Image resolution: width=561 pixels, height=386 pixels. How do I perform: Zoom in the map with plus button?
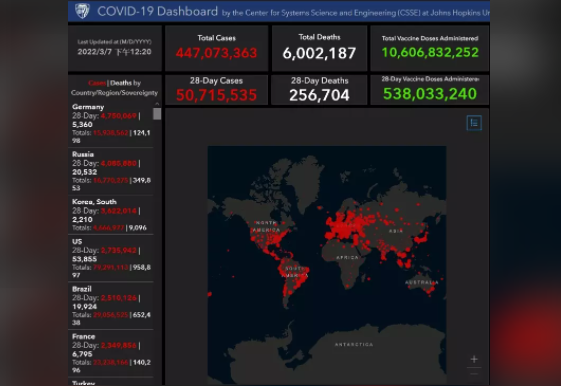(474, 359)
